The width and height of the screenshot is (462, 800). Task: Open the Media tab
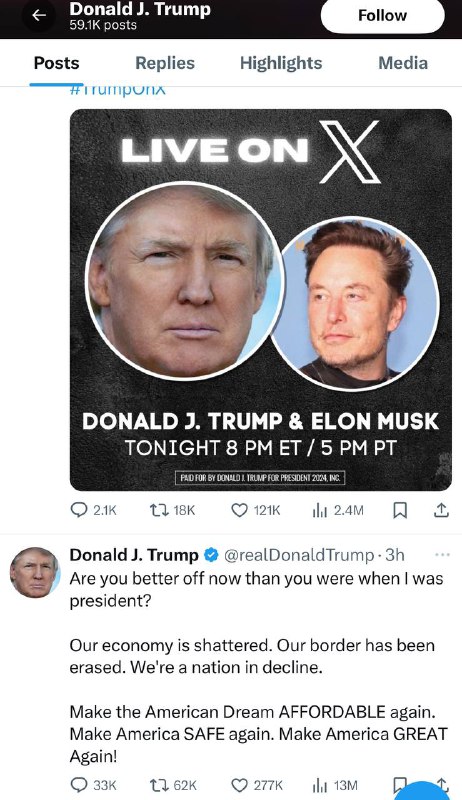[403, 63]
